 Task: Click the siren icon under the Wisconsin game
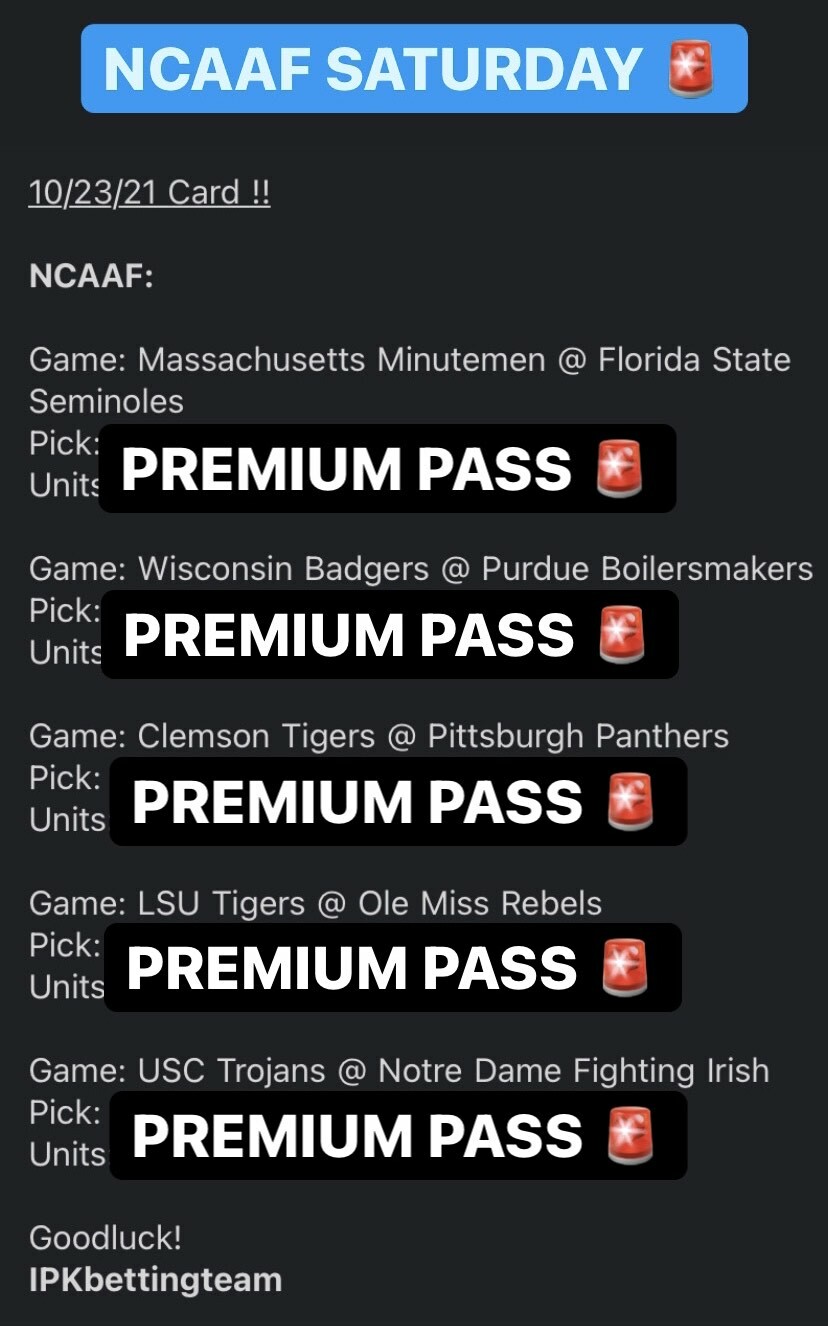pyautogui.click(x=622, y=635)
